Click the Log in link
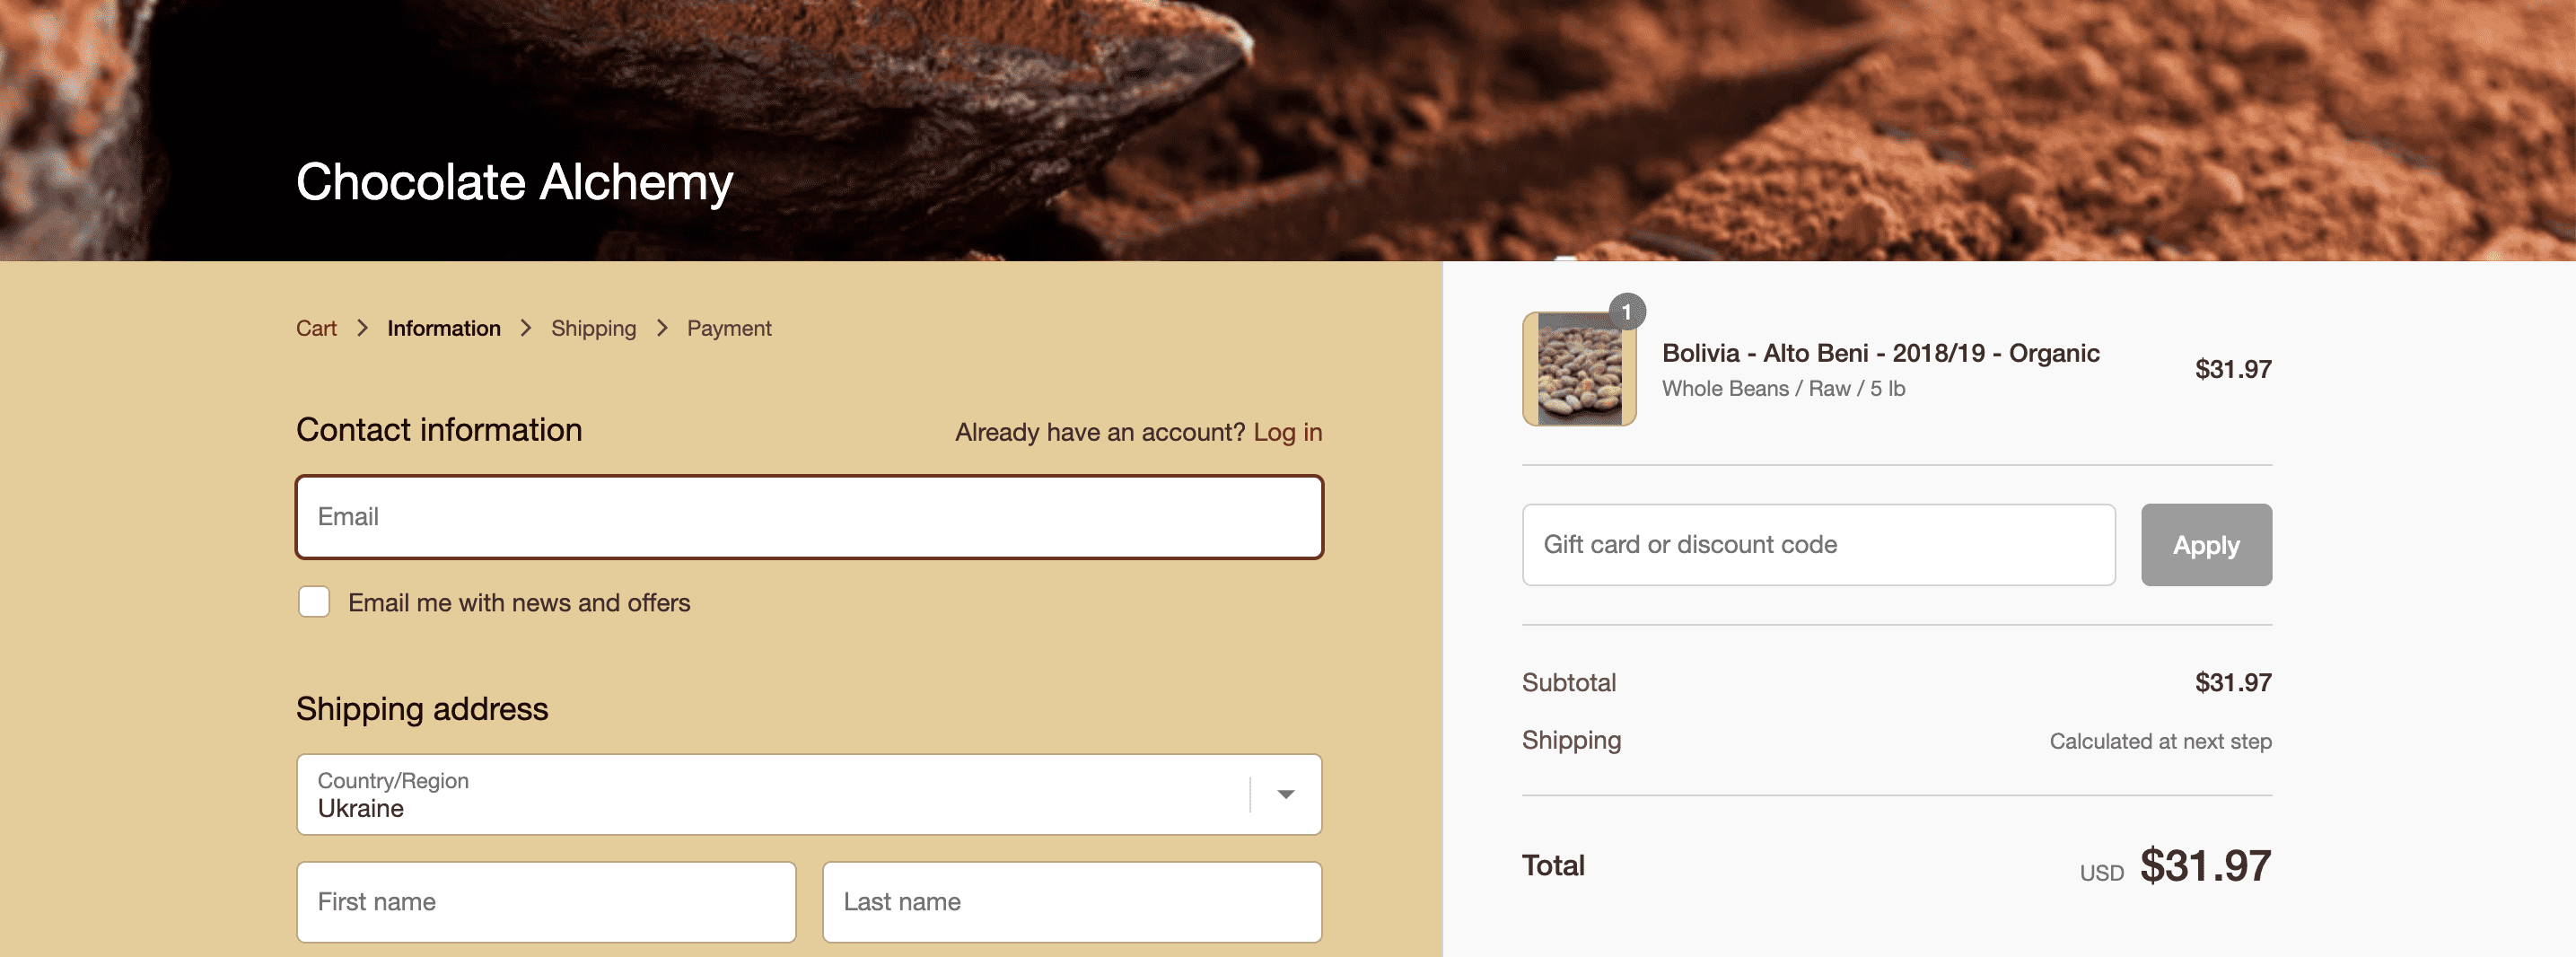Image resolution: width=2576 pixels, height=957 pixels. 1287,432
